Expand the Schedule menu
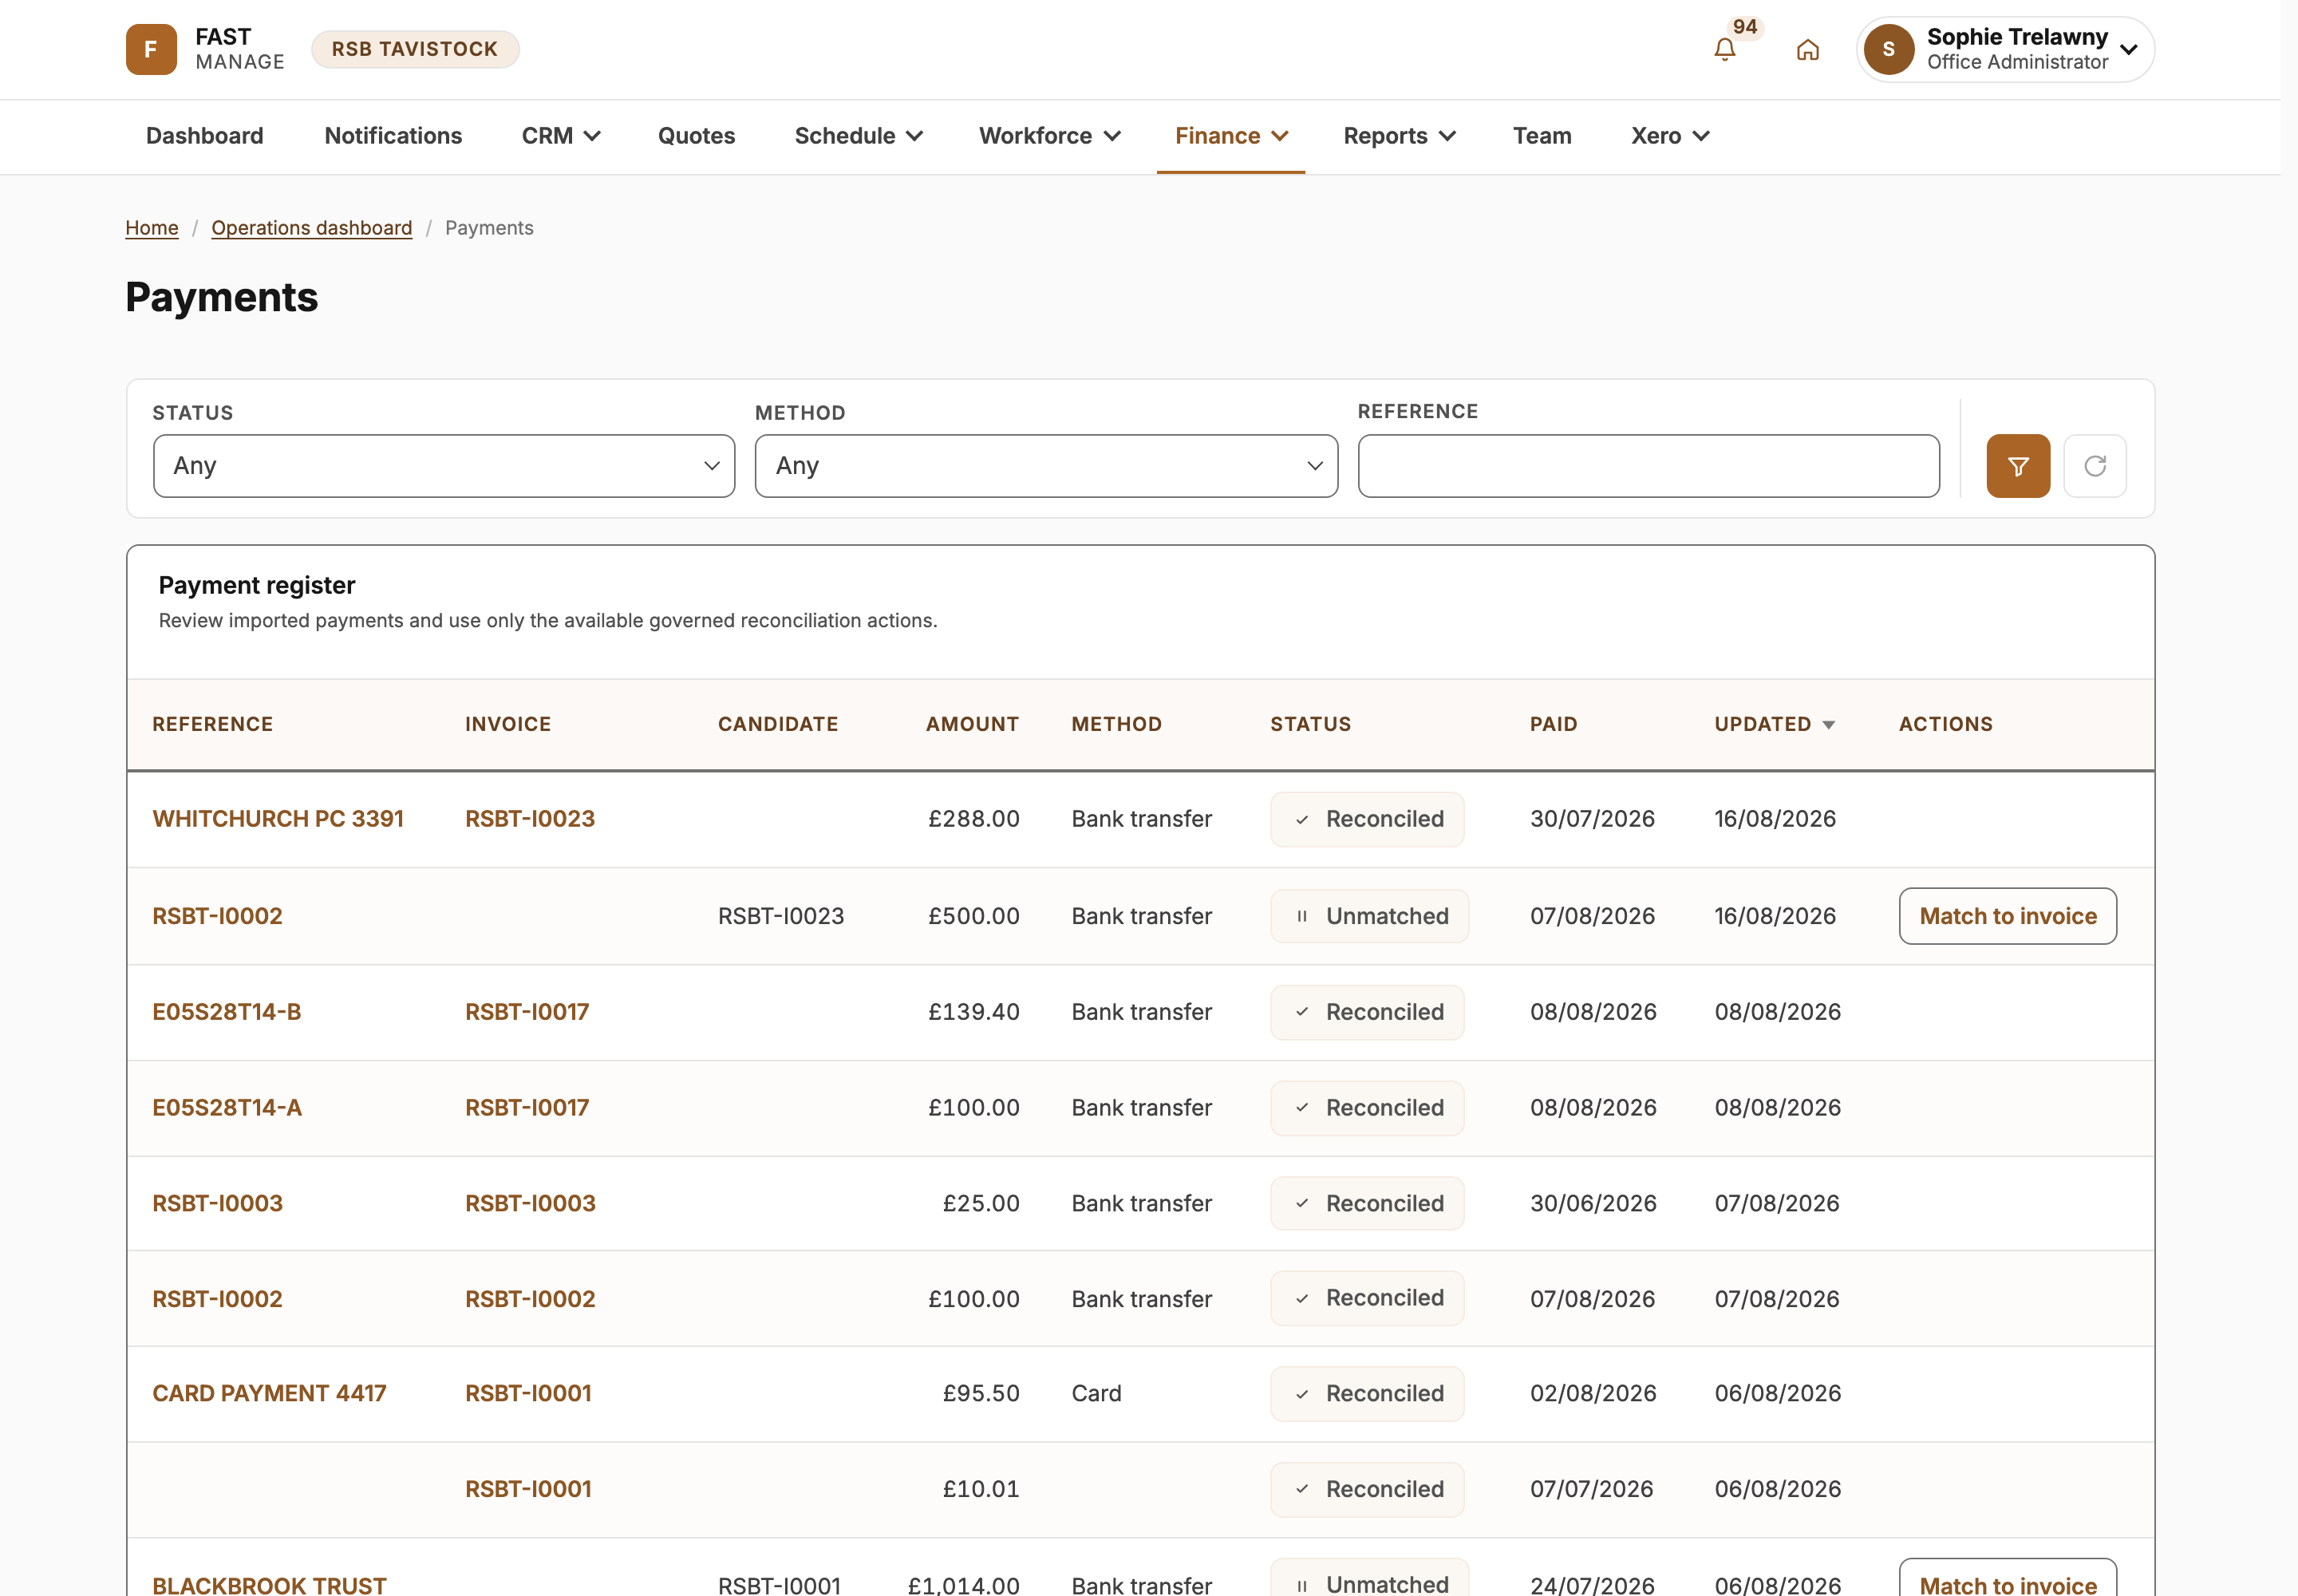Image resolution: width=2298 pixels, height=1596 pixels. point(858,136)
